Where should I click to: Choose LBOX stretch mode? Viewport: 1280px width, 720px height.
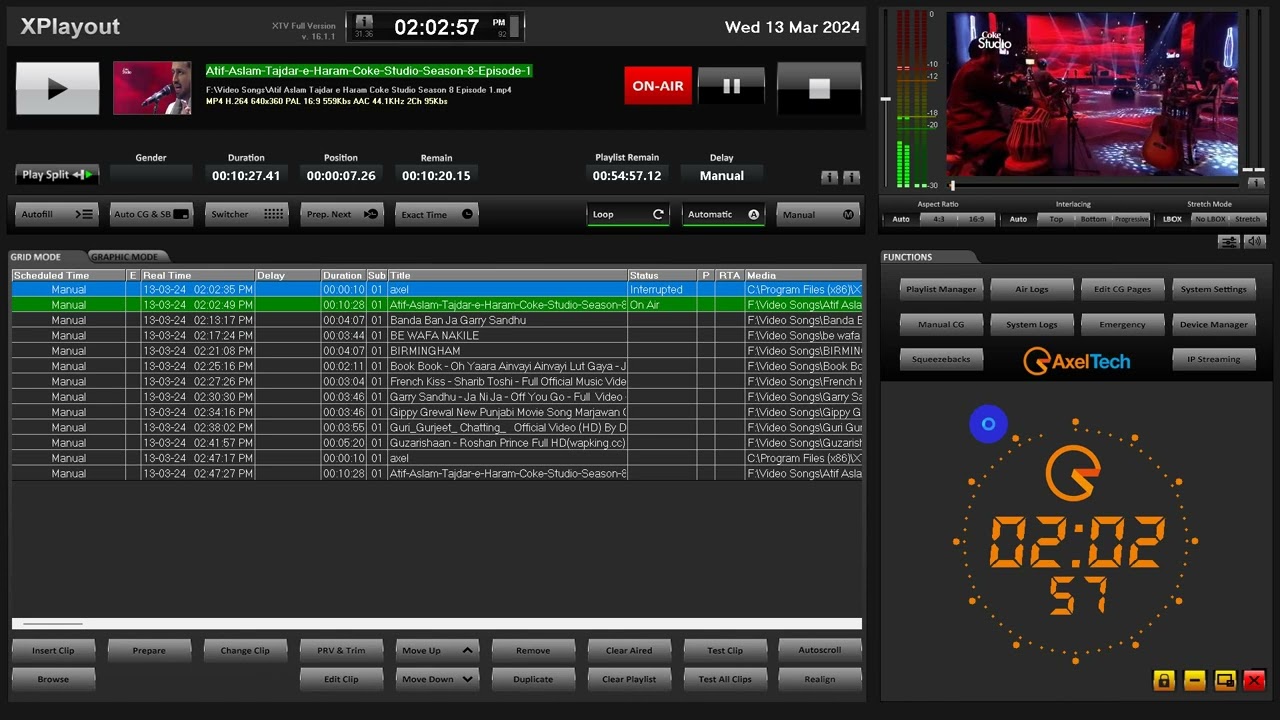1172,219
